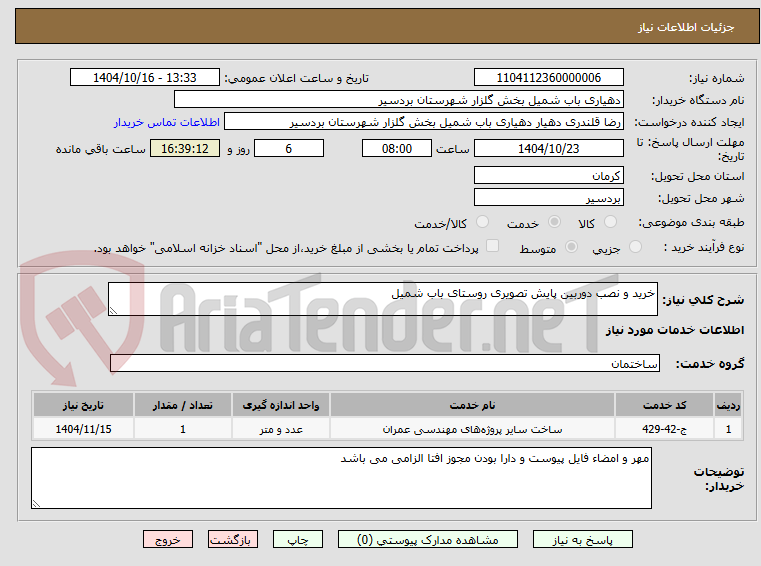Click the ایجاد کننده درخواست field
This screenshot has height=566, width=761.
point(424,121)
